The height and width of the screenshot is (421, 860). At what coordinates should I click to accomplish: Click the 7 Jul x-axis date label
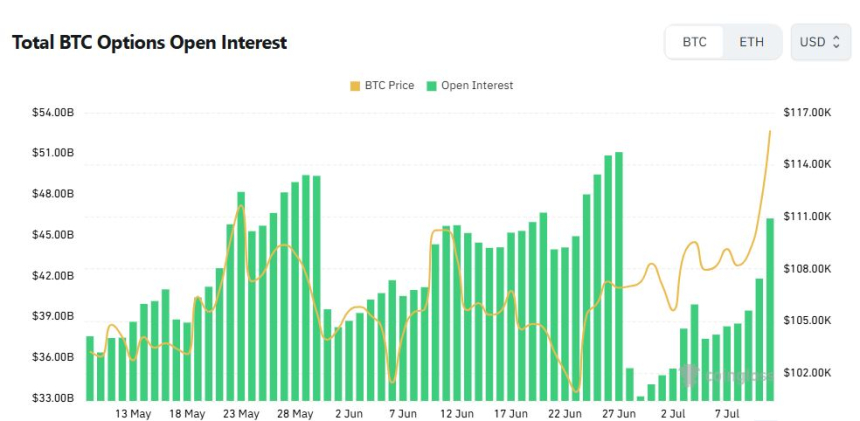727,413
